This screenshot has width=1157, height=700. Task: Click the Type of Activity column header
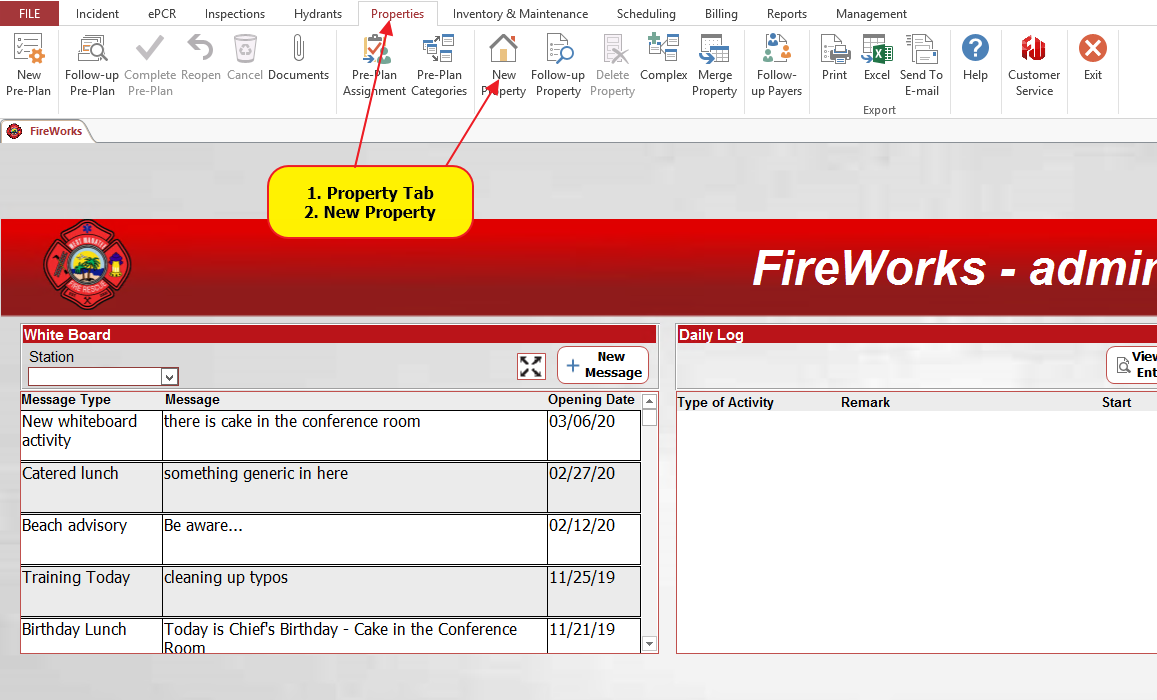[725, 403]
